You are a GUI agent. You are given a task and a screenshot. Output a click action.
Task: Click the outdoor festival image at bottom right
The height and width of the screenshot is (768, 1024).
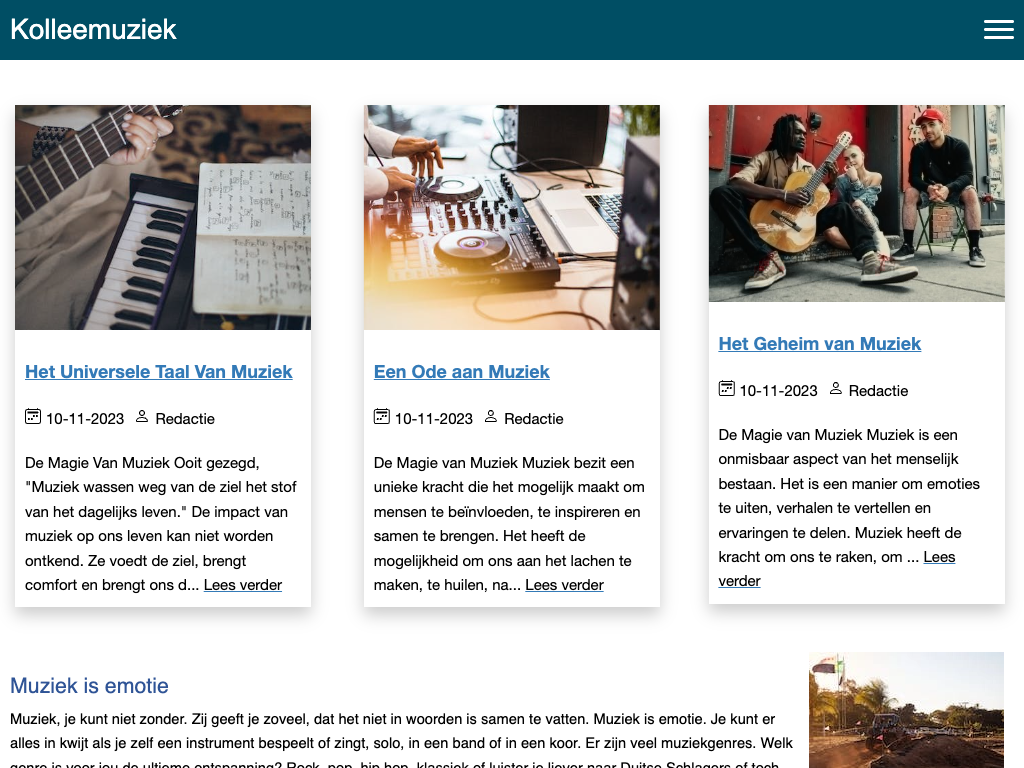(906, 710)
